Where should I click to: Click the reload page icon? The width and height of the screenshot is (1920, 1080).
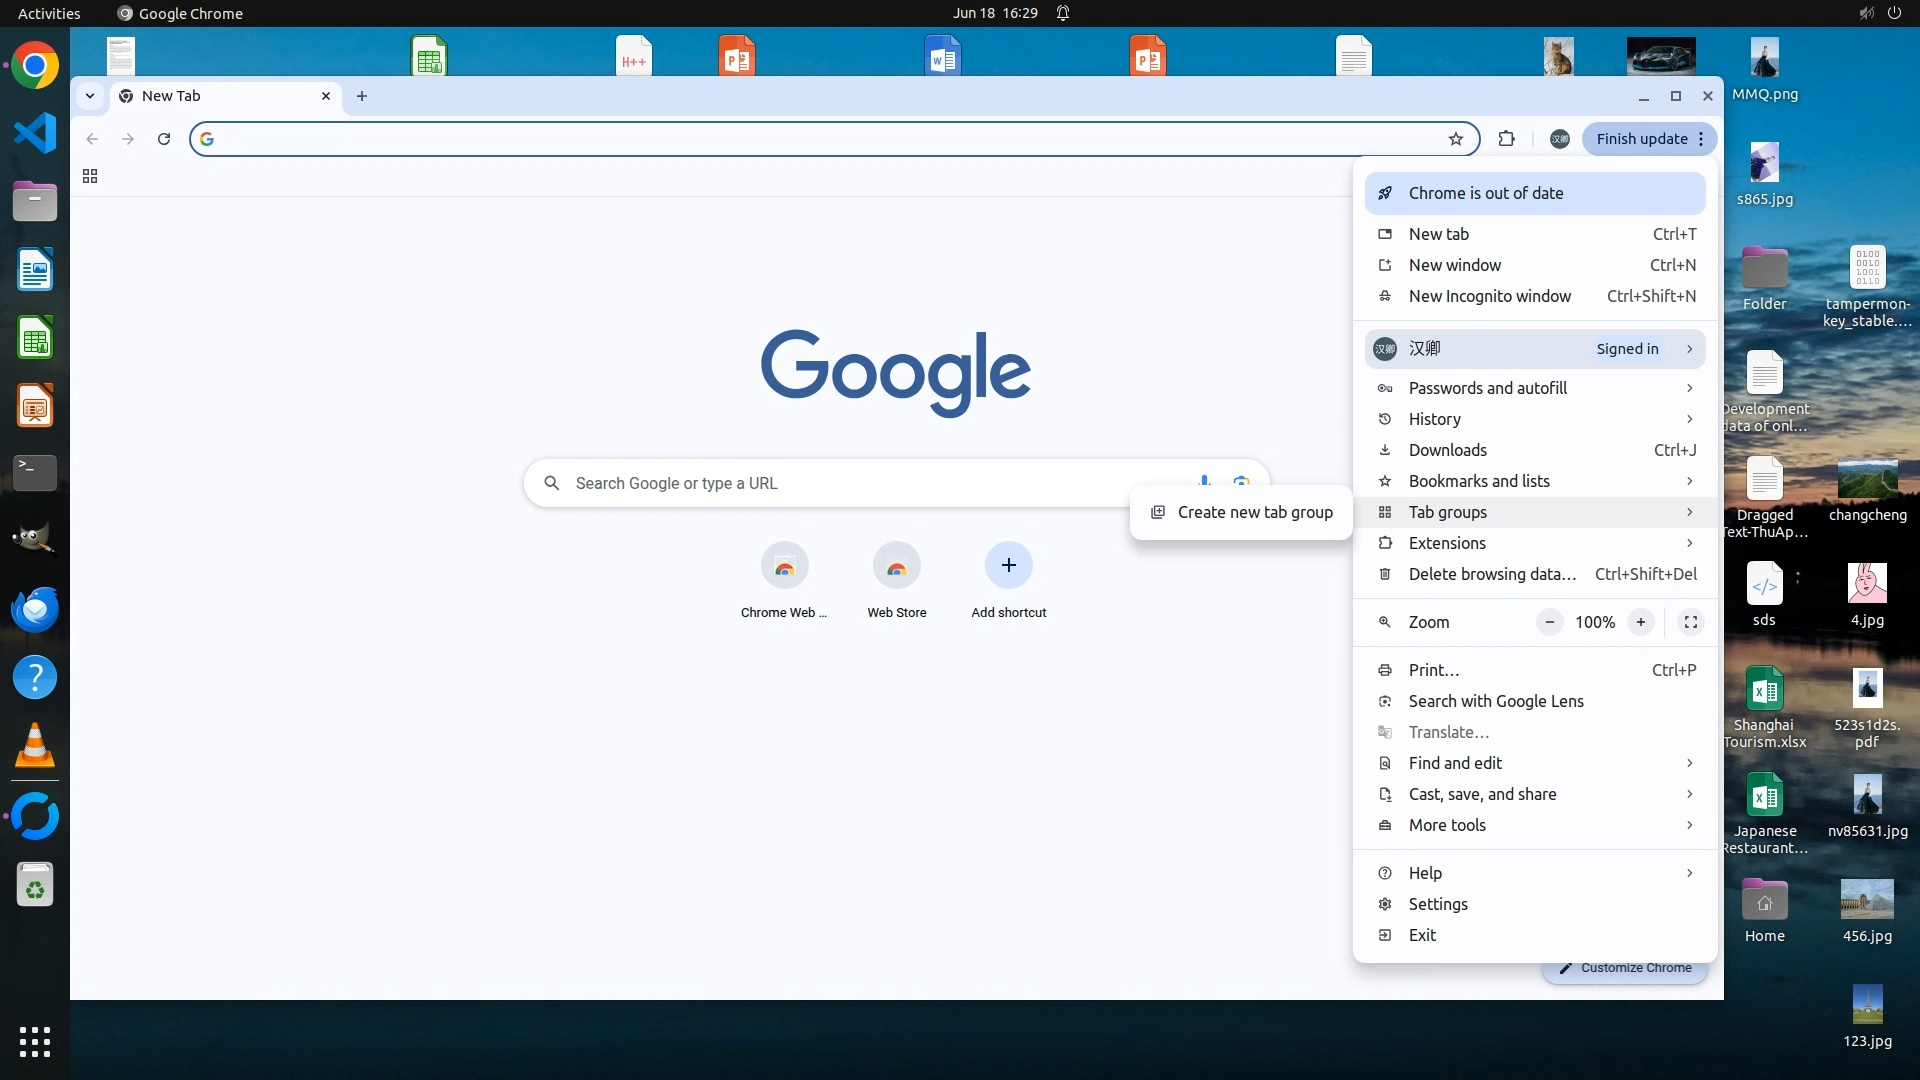click(x=164, y=139)
